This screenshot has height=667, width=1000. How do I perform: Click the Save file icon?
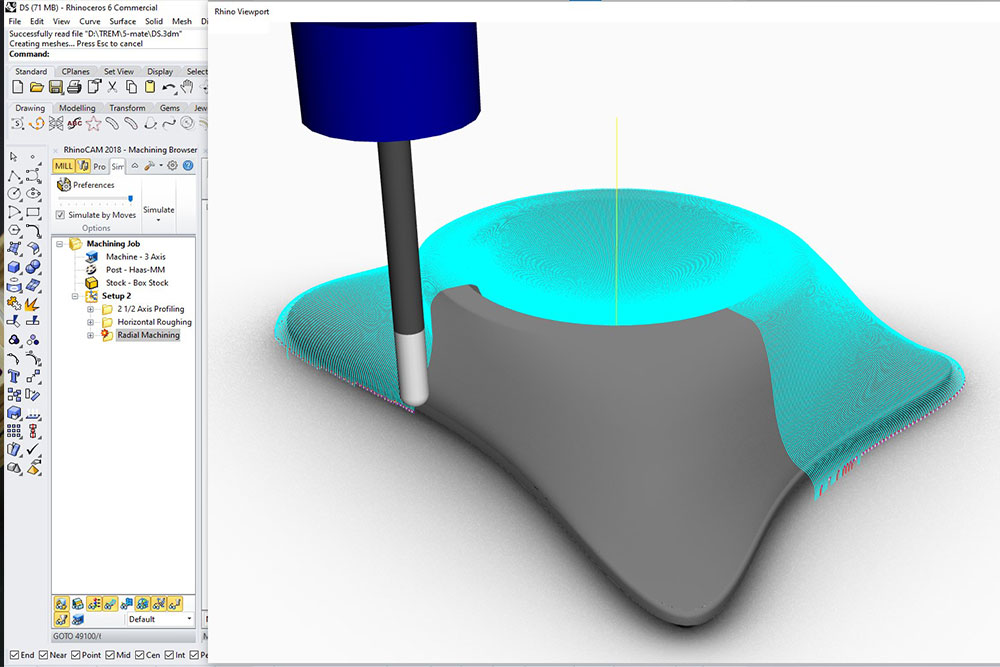[56, 88]
